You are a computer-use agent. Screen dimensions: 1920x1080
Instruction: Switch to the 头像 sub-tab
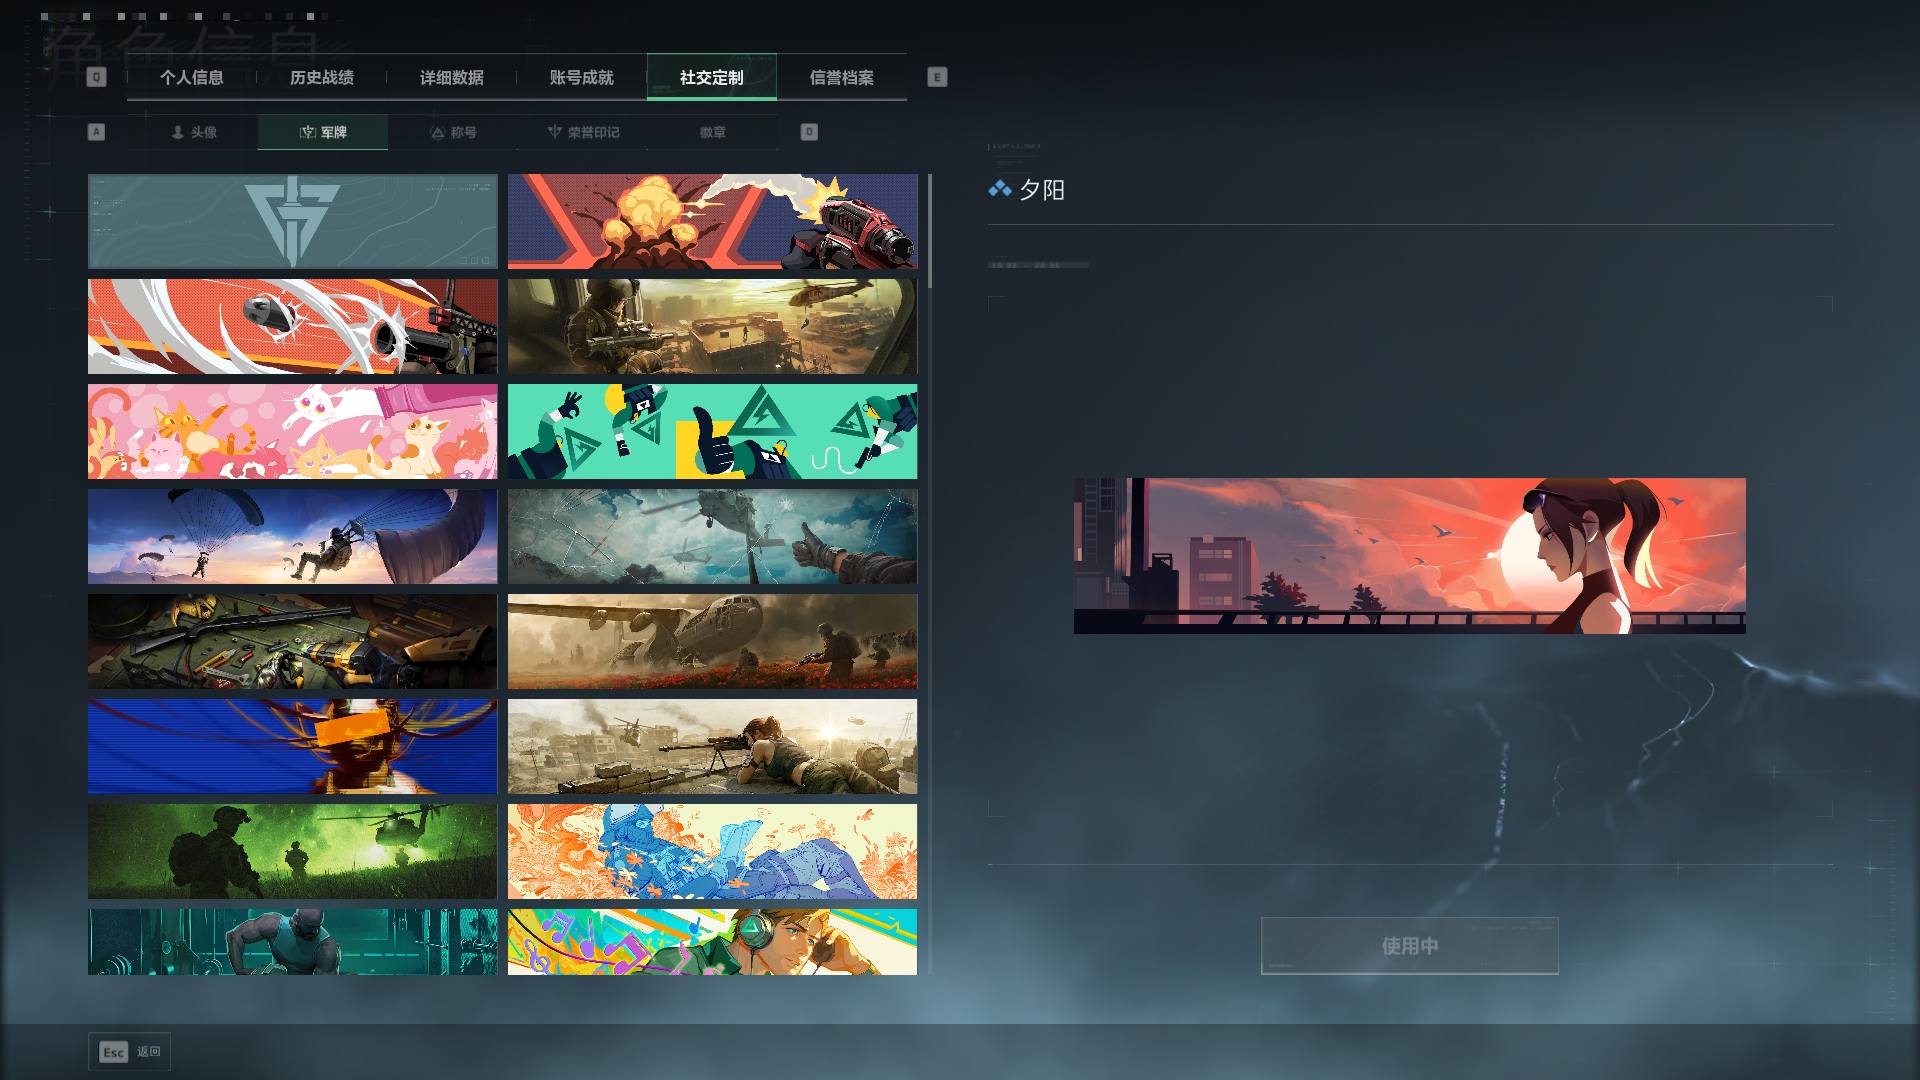[193, 132]
